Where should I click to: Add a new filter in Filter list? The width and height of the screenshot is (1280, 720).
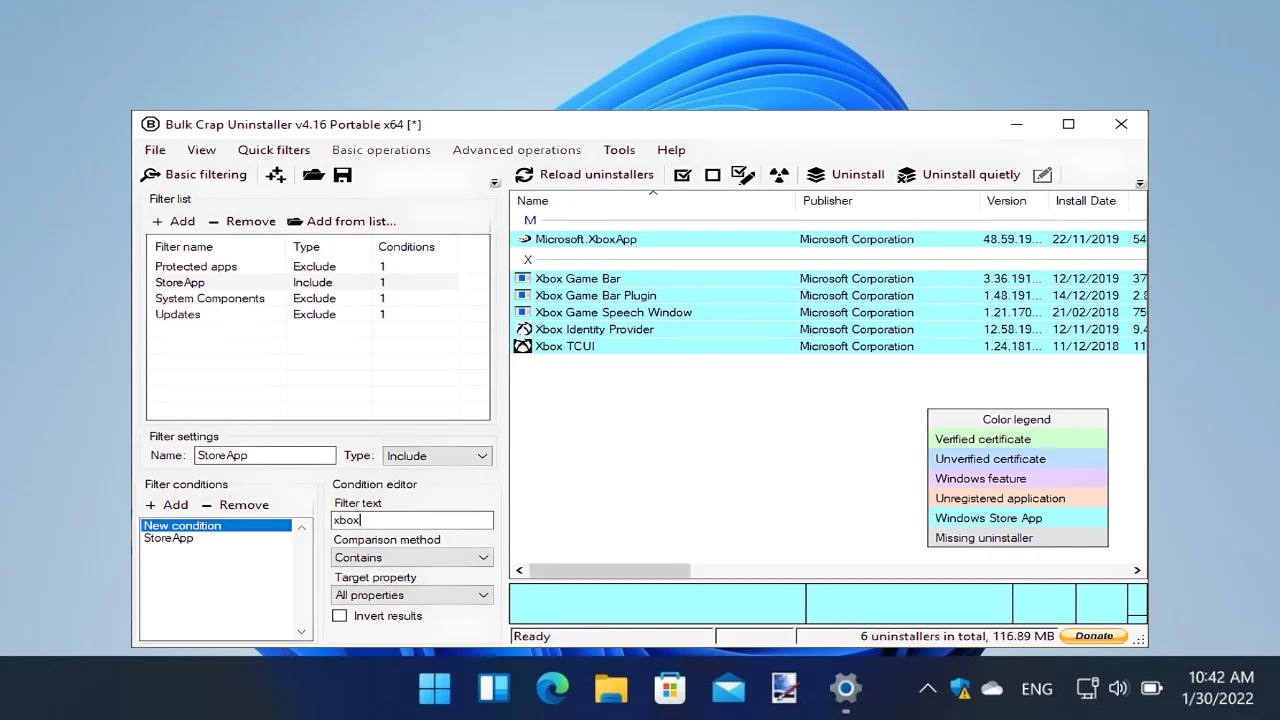[x=174, y=221]
